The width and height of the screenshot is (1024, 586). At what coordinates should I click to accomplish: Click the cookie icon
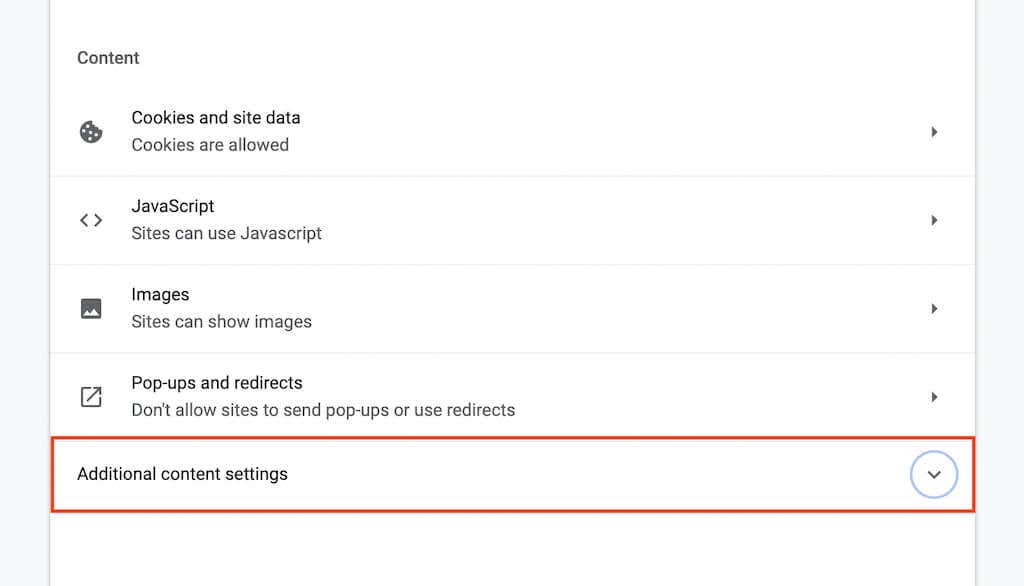[91, 132]
